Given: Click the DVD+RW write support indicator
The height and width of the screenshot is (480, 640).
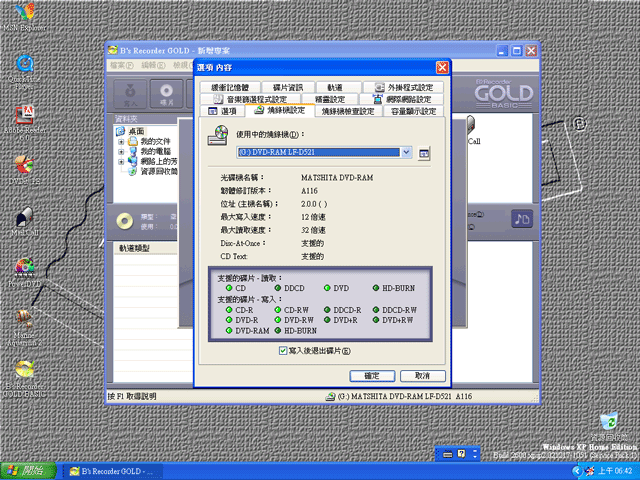Looking at the screenshot, I should tap(376, 320).
